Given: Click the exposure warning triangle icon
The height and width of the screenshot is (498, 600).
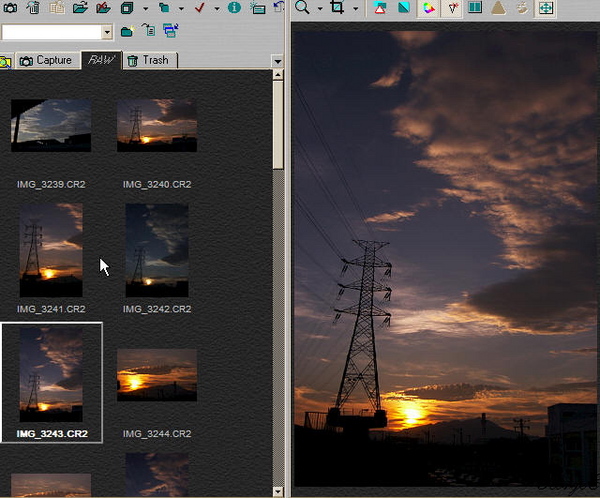Looking at the screenshot, I should [380, 8].
